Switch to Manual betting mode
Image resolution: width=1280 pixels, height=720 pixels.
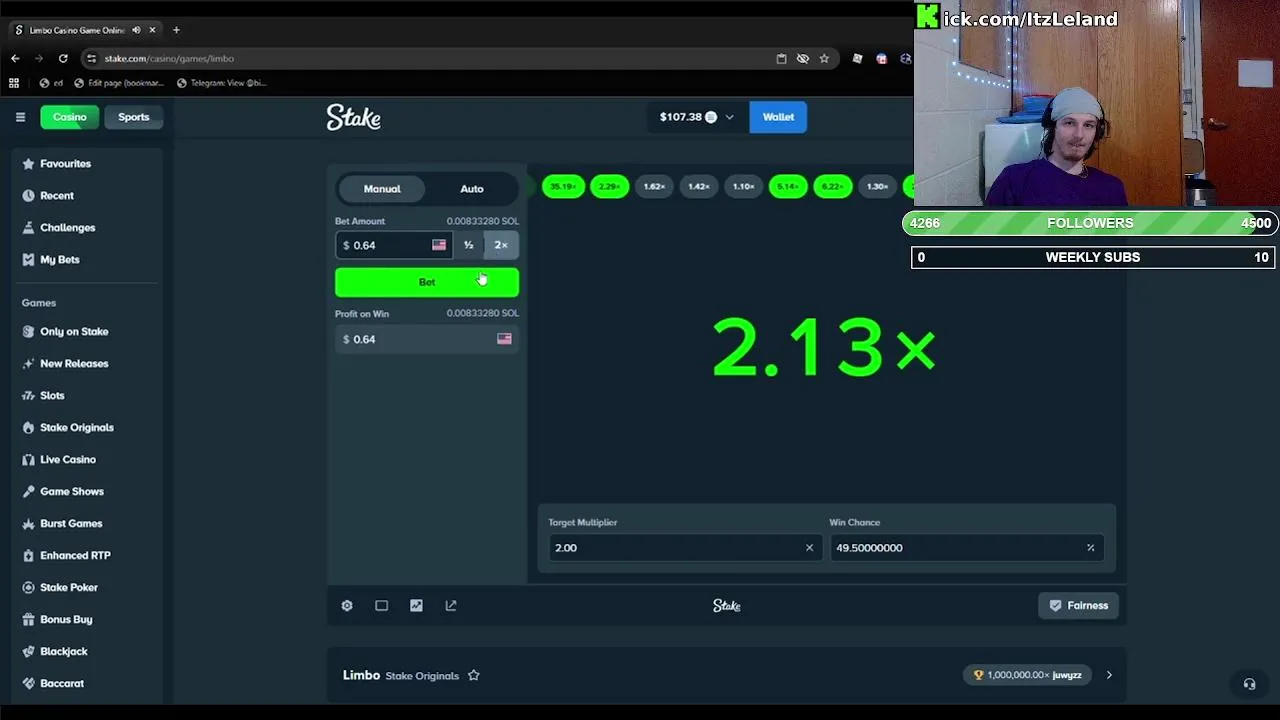coord(382,188)
